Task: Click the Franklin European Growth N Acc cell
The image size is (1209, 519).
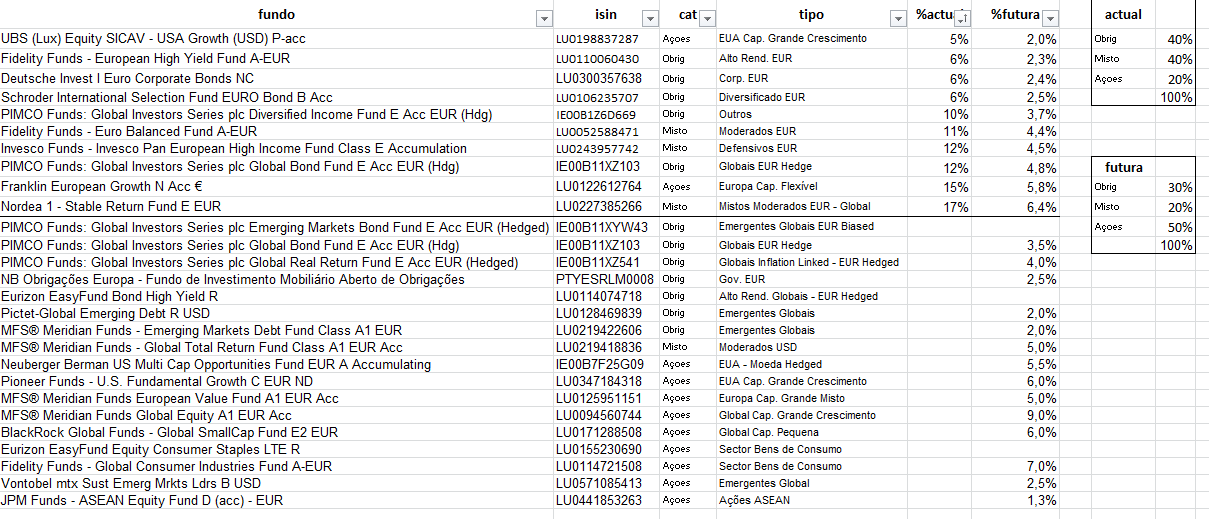Action: coord(102,187)
